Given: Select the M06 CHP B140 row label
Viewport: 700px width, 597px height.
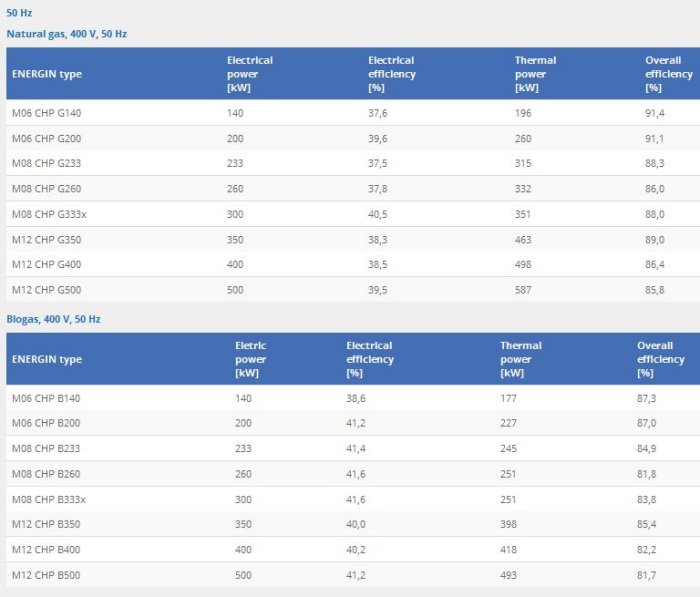Looking at the screenshot, I should click(x=46, y=398).
